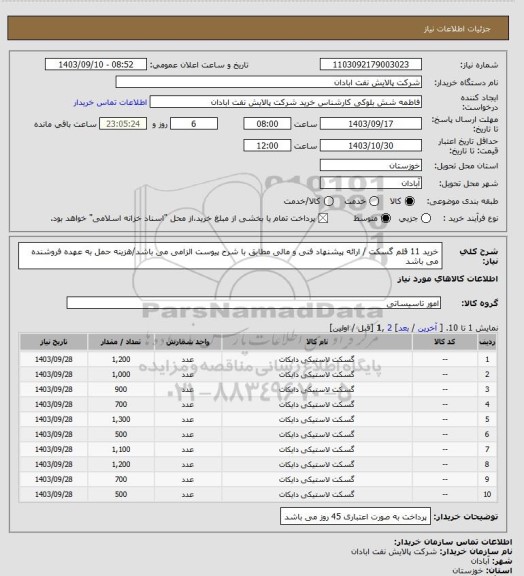524x576 pixels.
Task: Select the کالا radio button
Action: pyautogui.click(x=409, y=201)
